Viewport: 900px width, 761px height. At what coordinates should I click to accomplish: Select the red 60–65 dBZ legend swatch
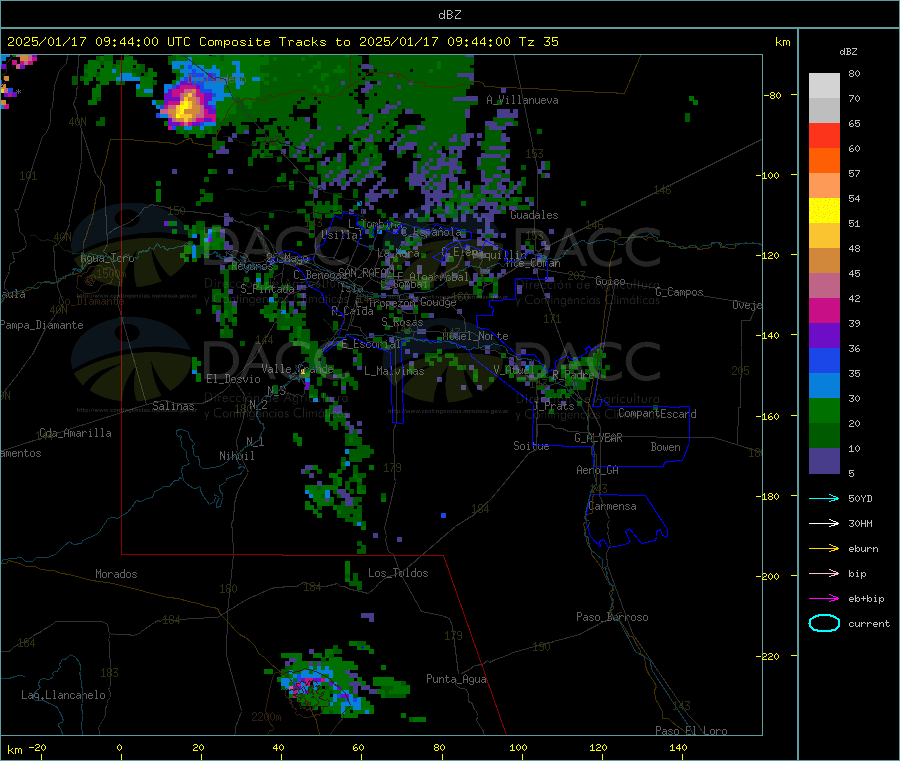click(x=824, y=135)
